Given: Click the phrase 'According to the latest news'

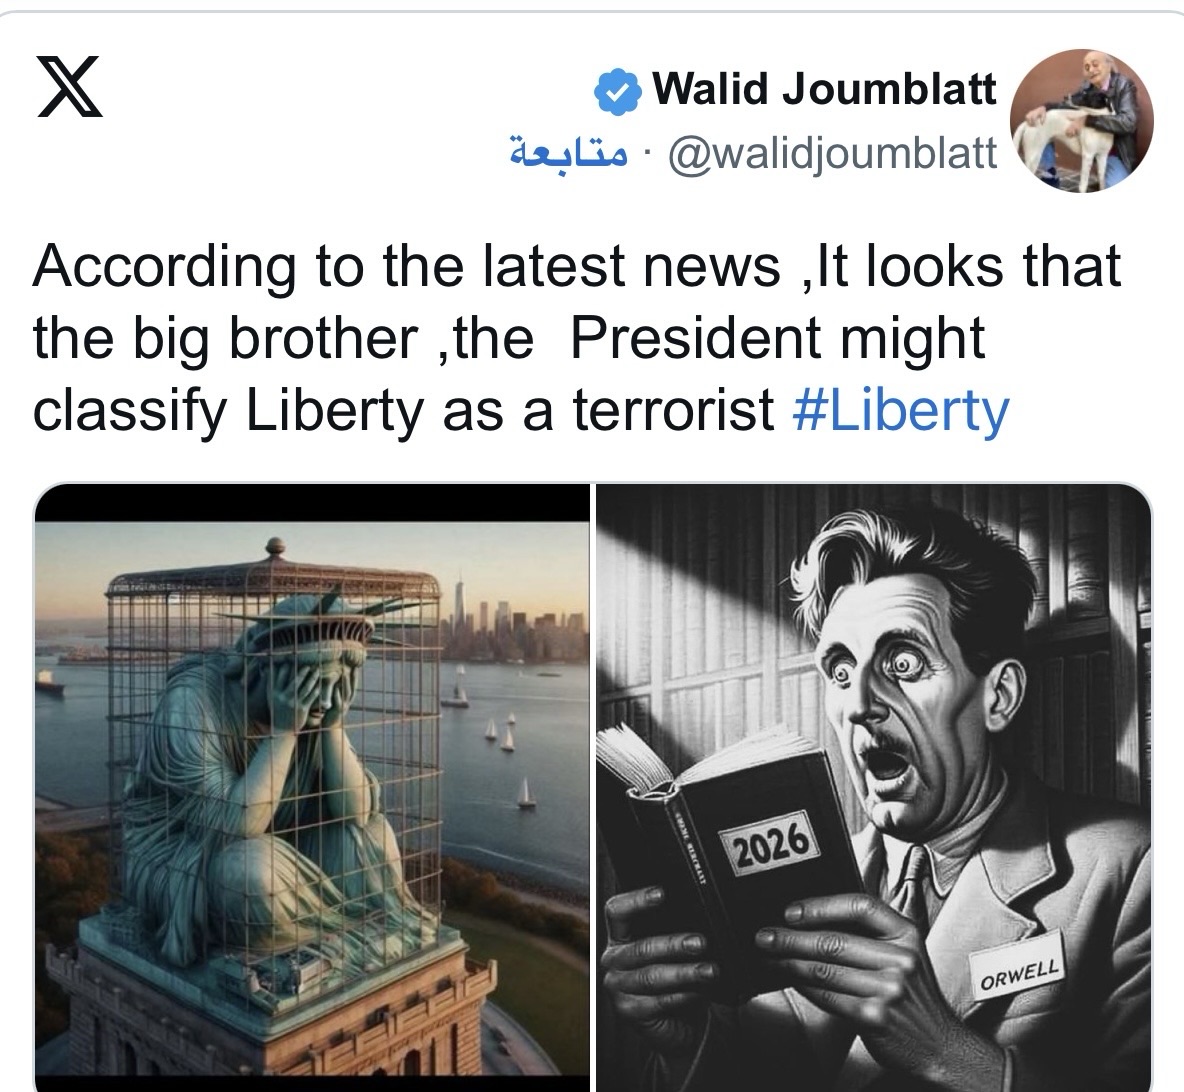Looking at the screenshot, I should coord(406,266).
